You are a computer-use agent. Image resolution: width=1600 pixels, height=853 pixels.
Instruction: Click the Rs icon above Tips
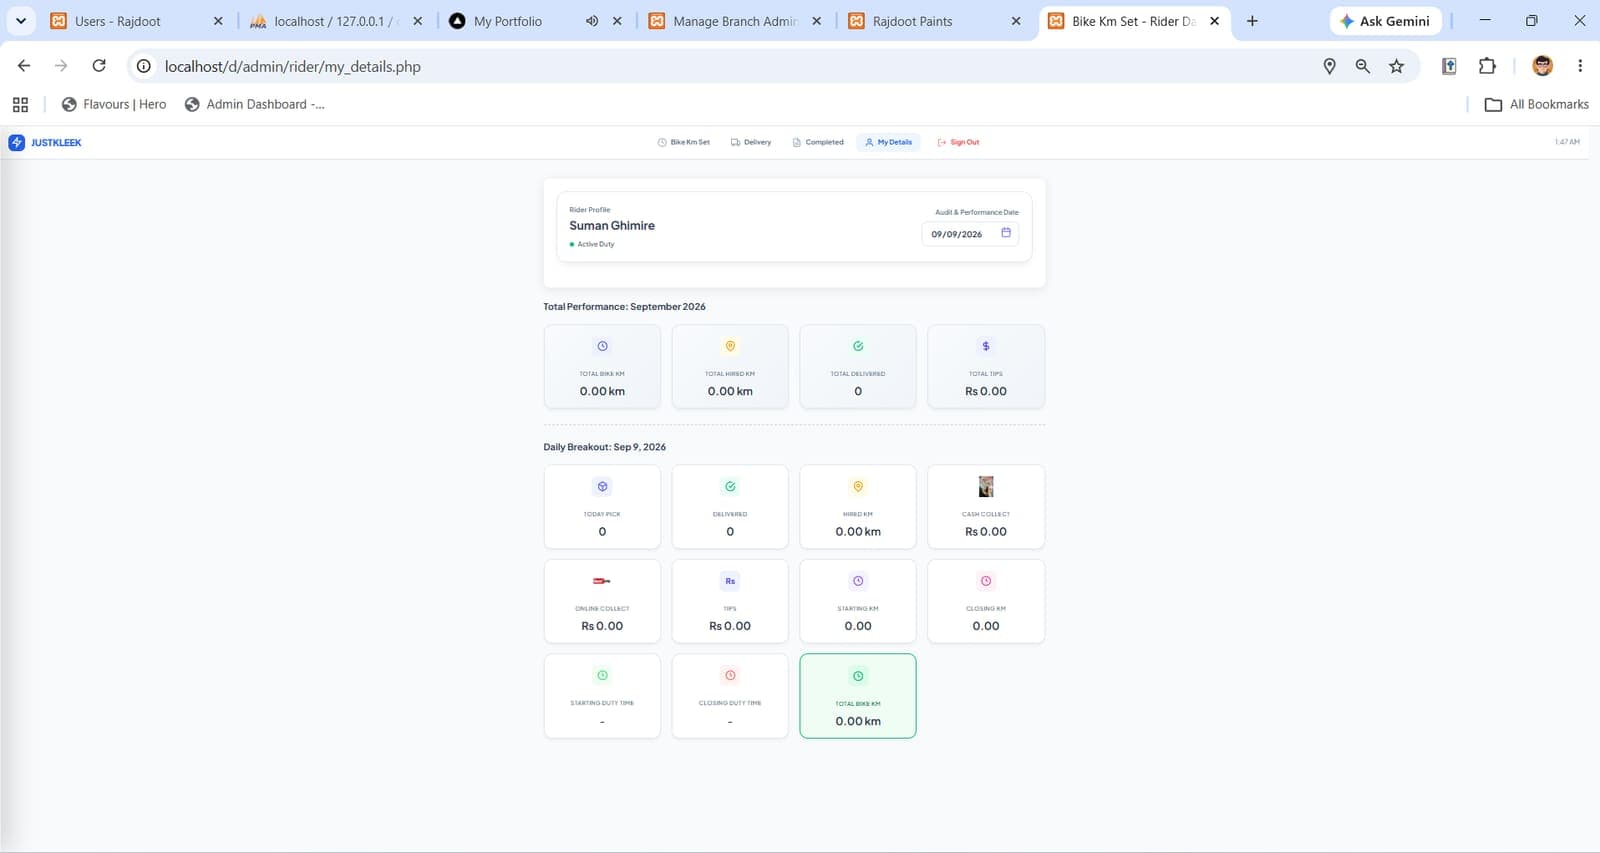click(730, 581)
